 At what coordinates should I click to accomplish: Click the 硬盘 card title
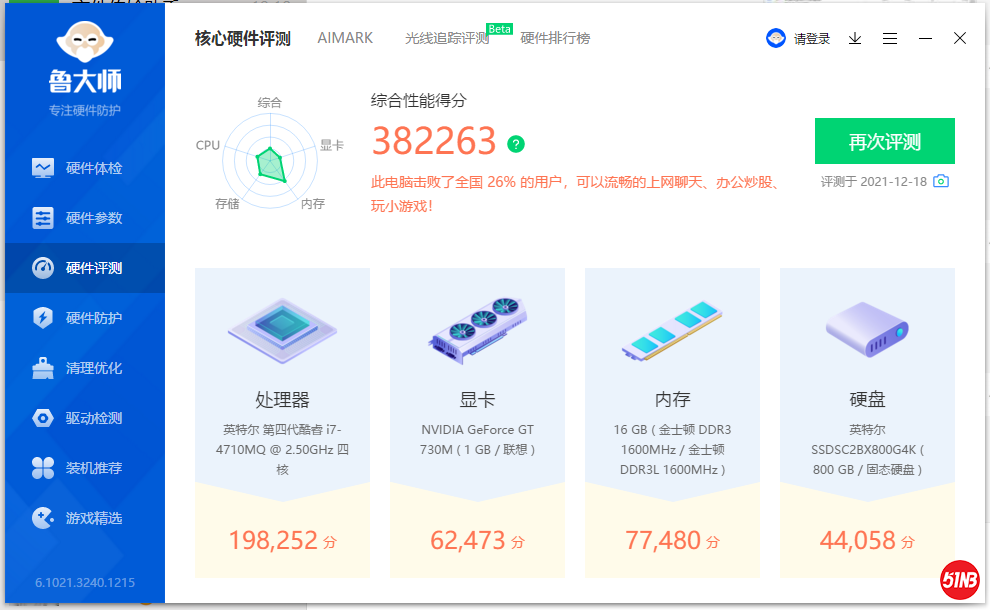point(868,400)
